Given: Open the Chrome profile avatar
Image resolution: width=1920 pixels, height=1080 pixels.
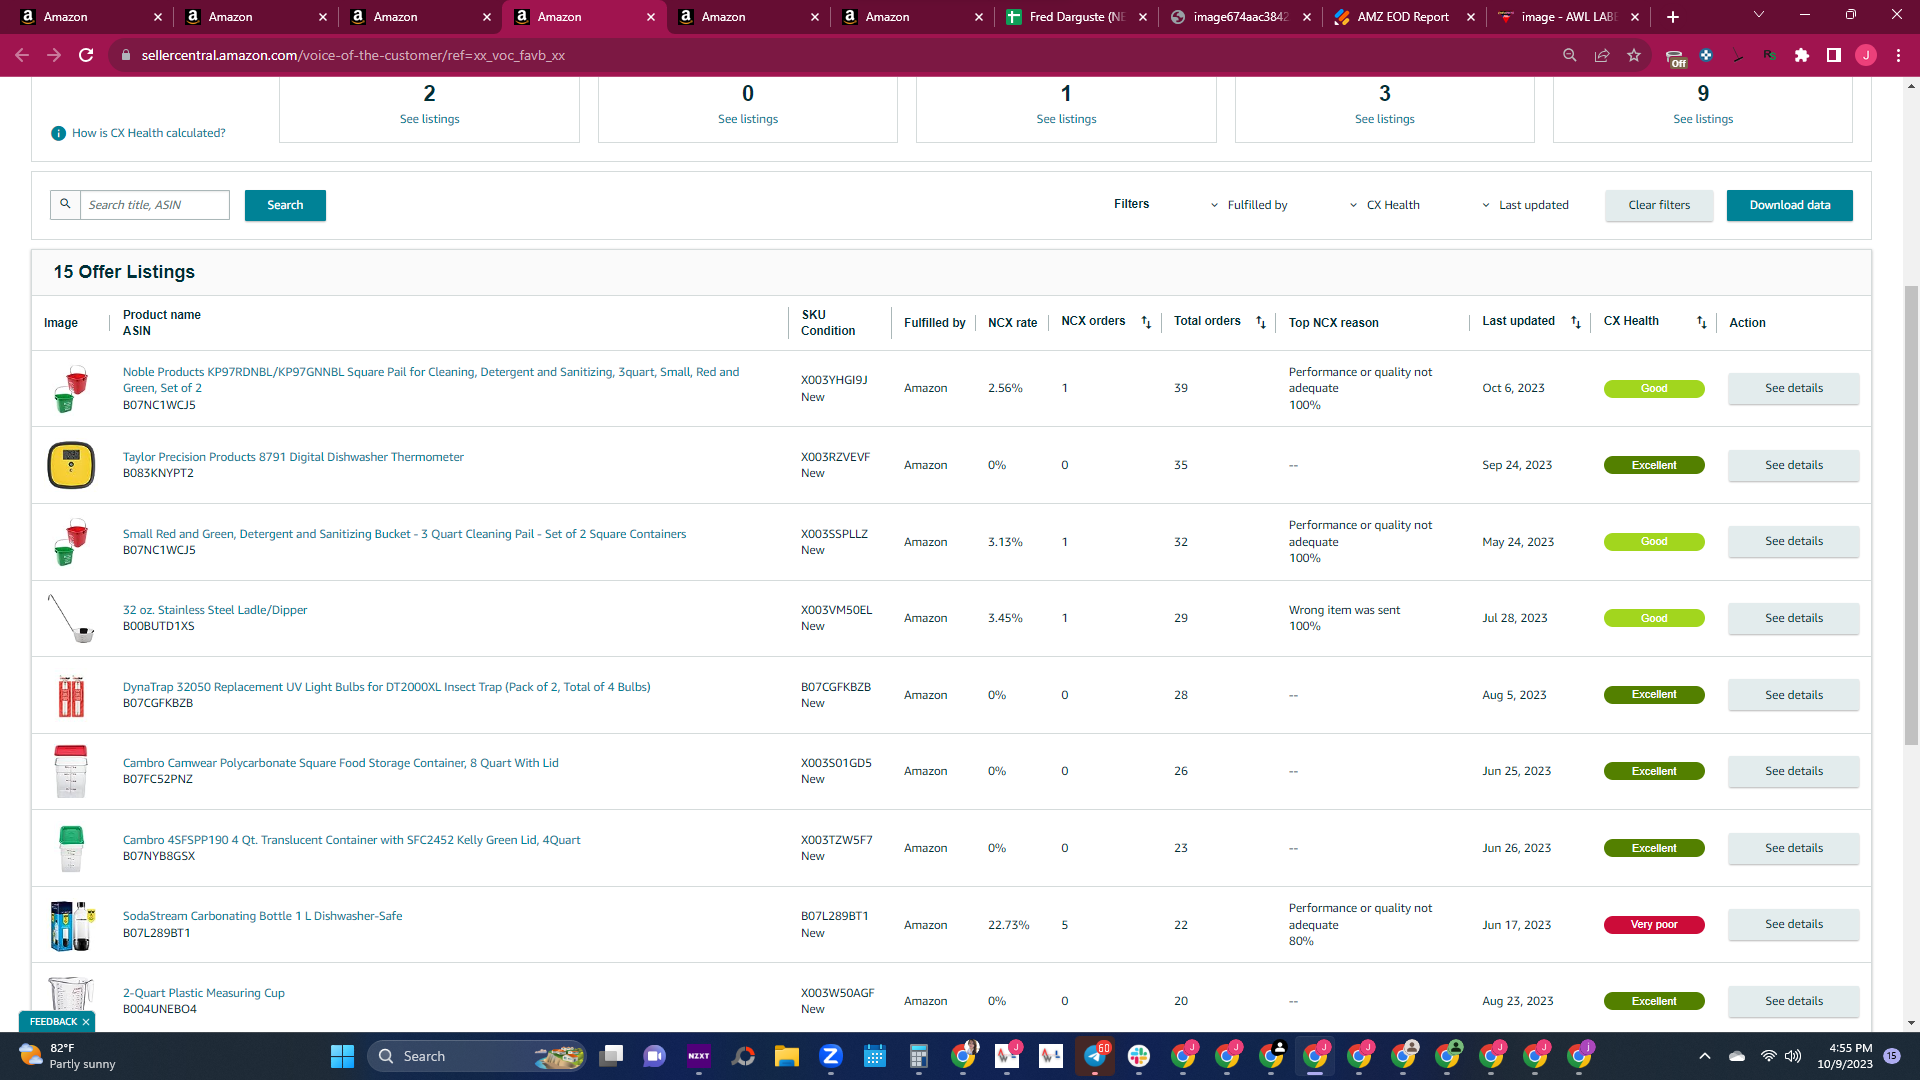Looking at the screenshot, I should tap(1866, 55).
